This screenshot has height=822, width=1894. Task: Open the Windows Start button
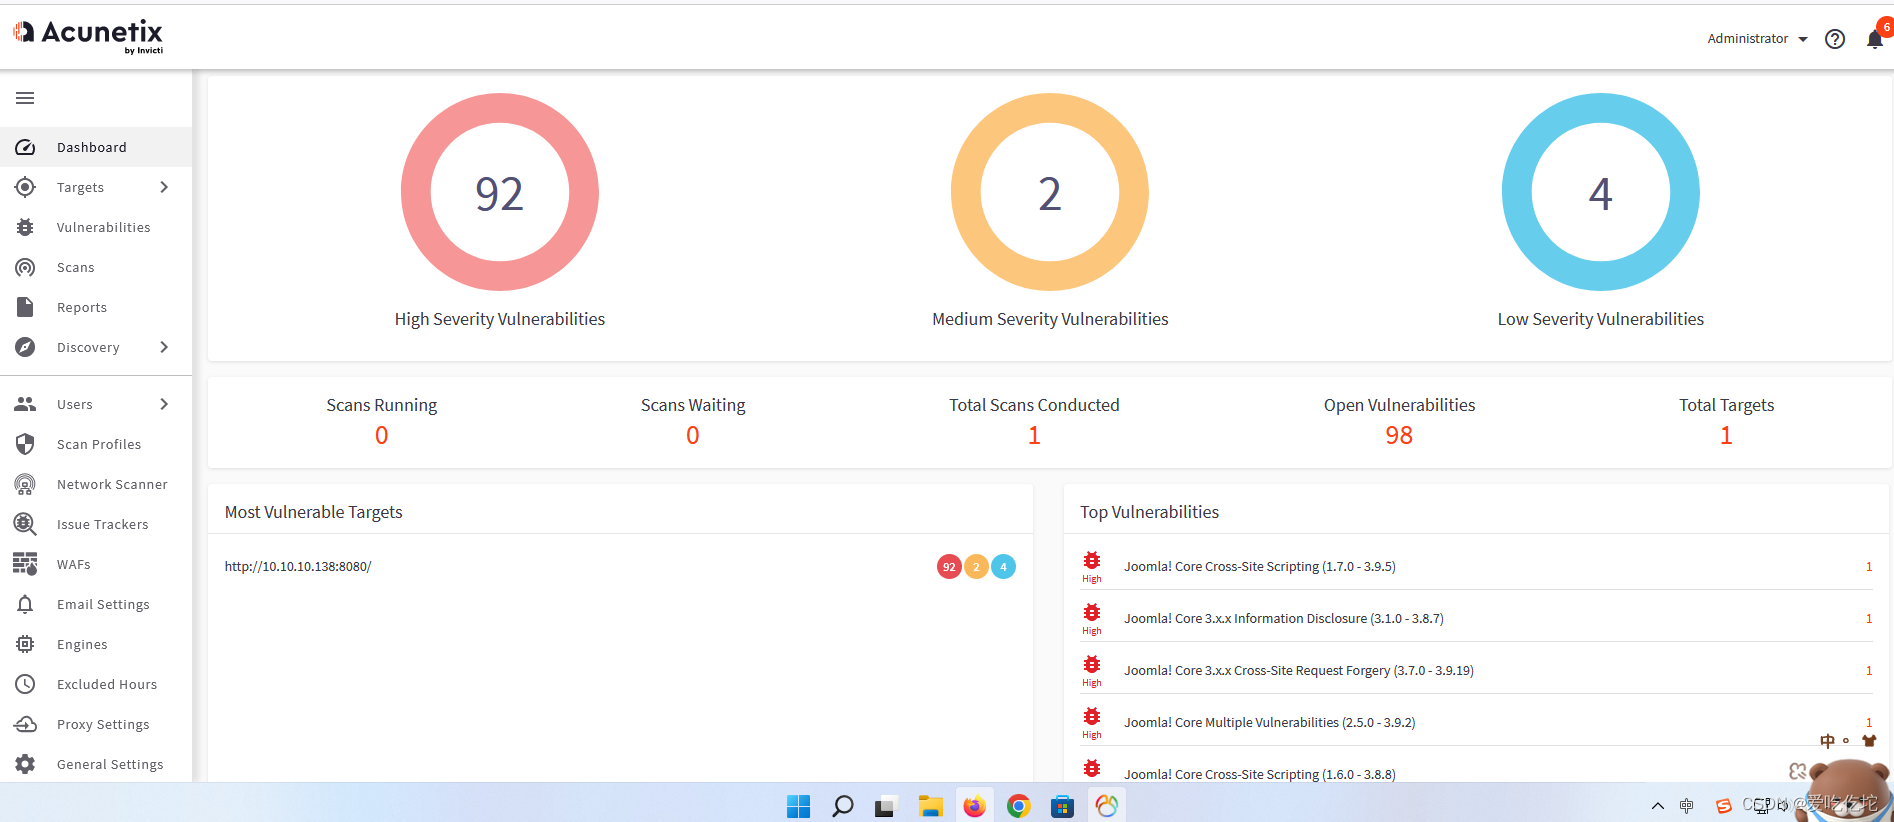[798, 806]
